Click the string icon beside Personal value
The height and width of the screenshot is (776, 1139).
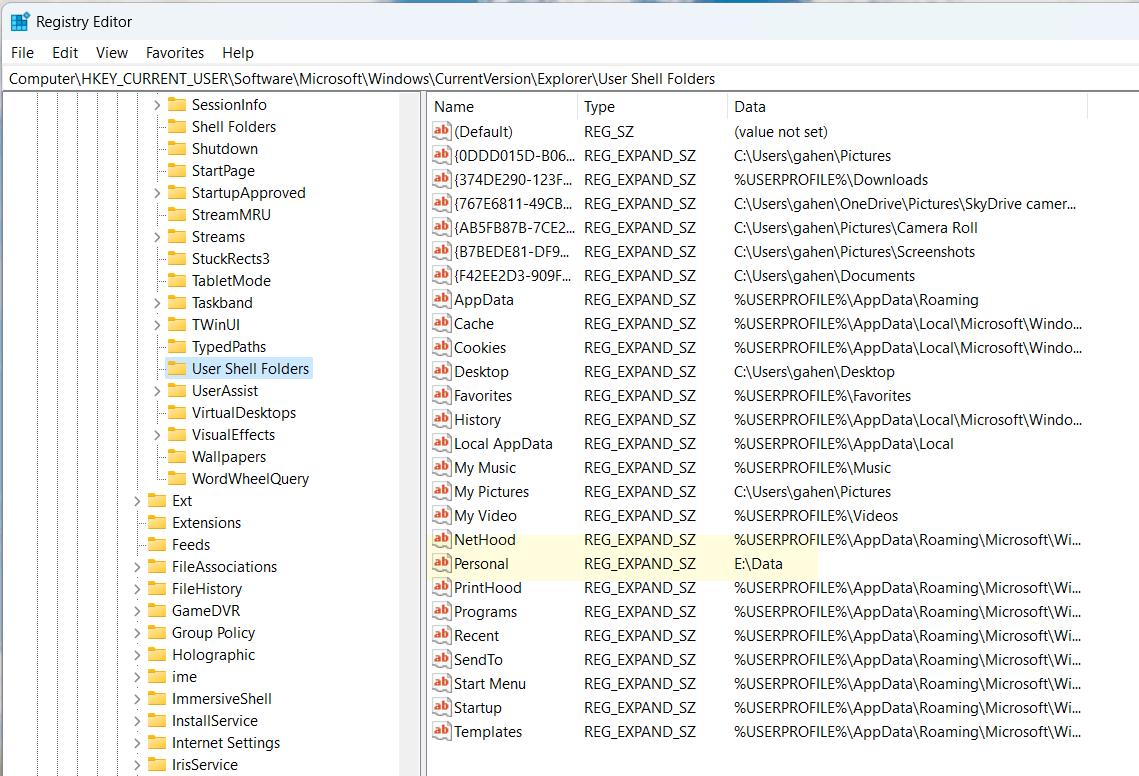click(441, 563)
